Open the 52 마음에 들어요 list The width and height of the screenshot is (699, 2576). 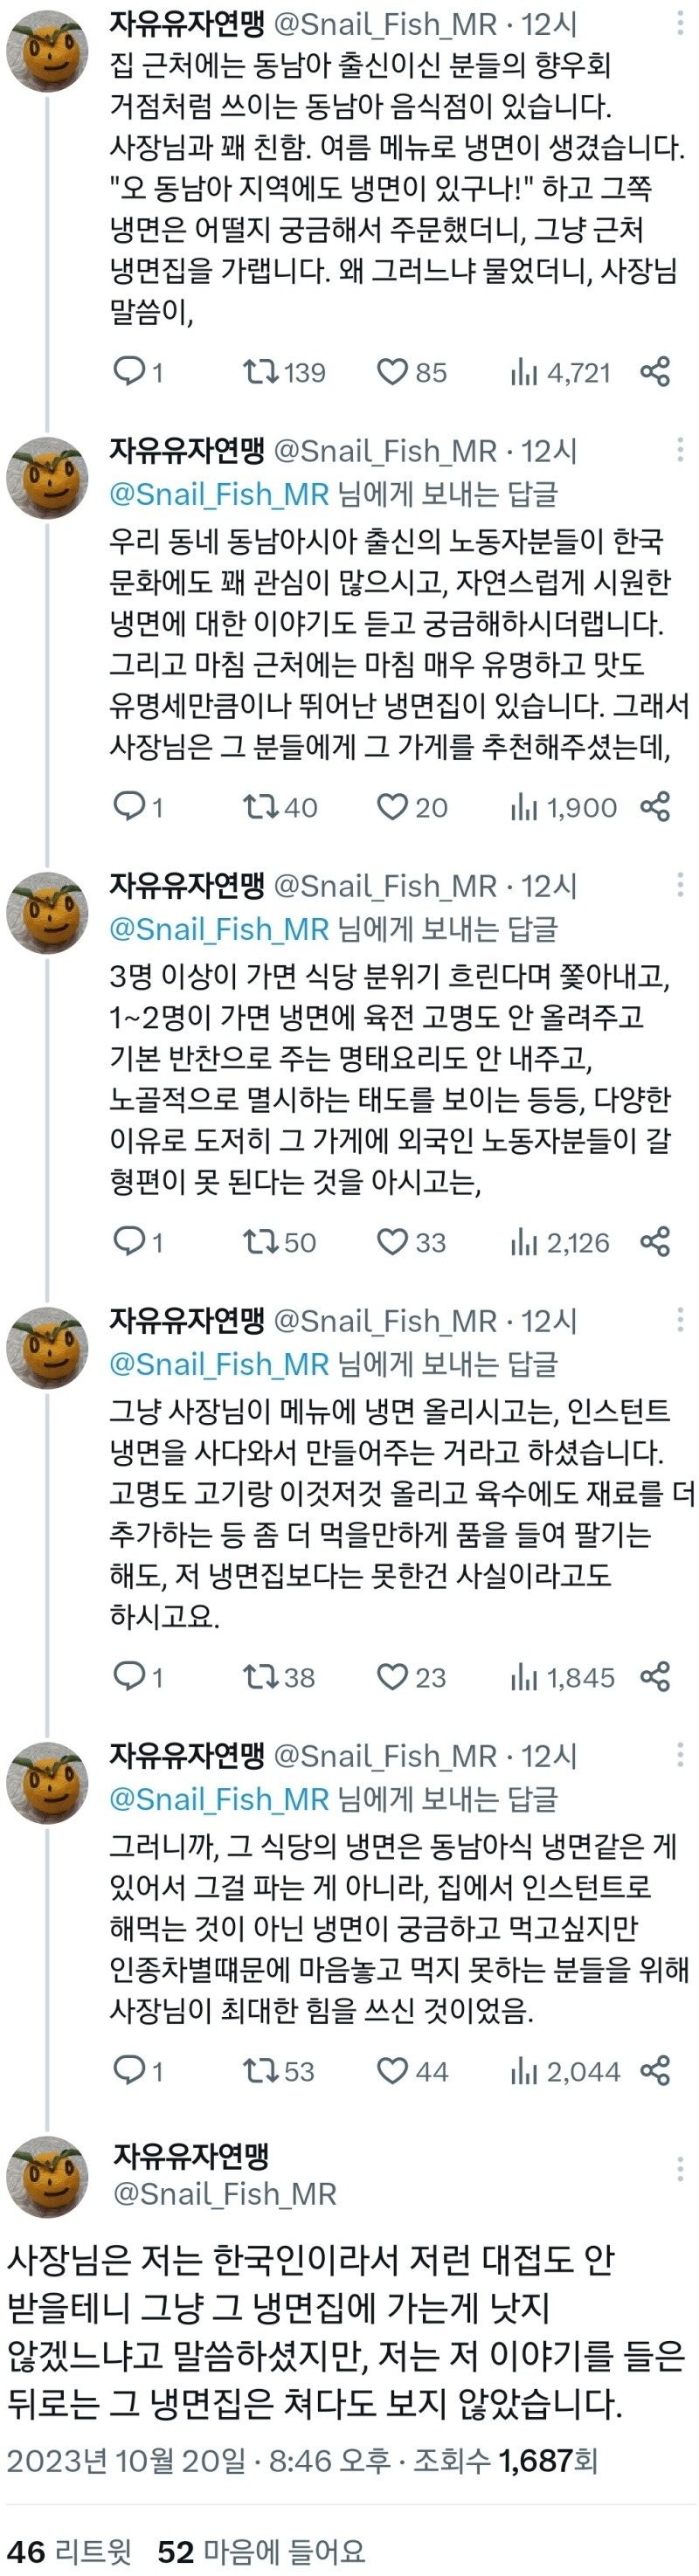click(x=261, y=2551)
